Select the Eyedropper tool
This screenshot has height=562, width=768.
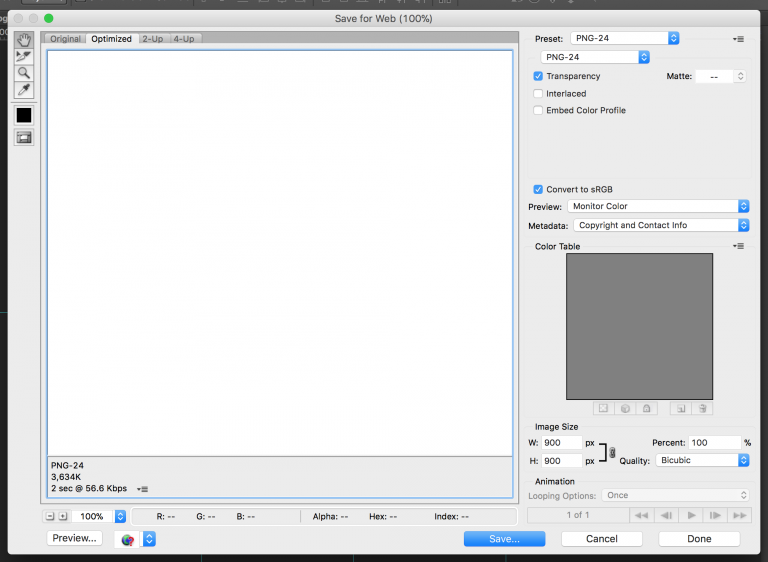(24, 90)
